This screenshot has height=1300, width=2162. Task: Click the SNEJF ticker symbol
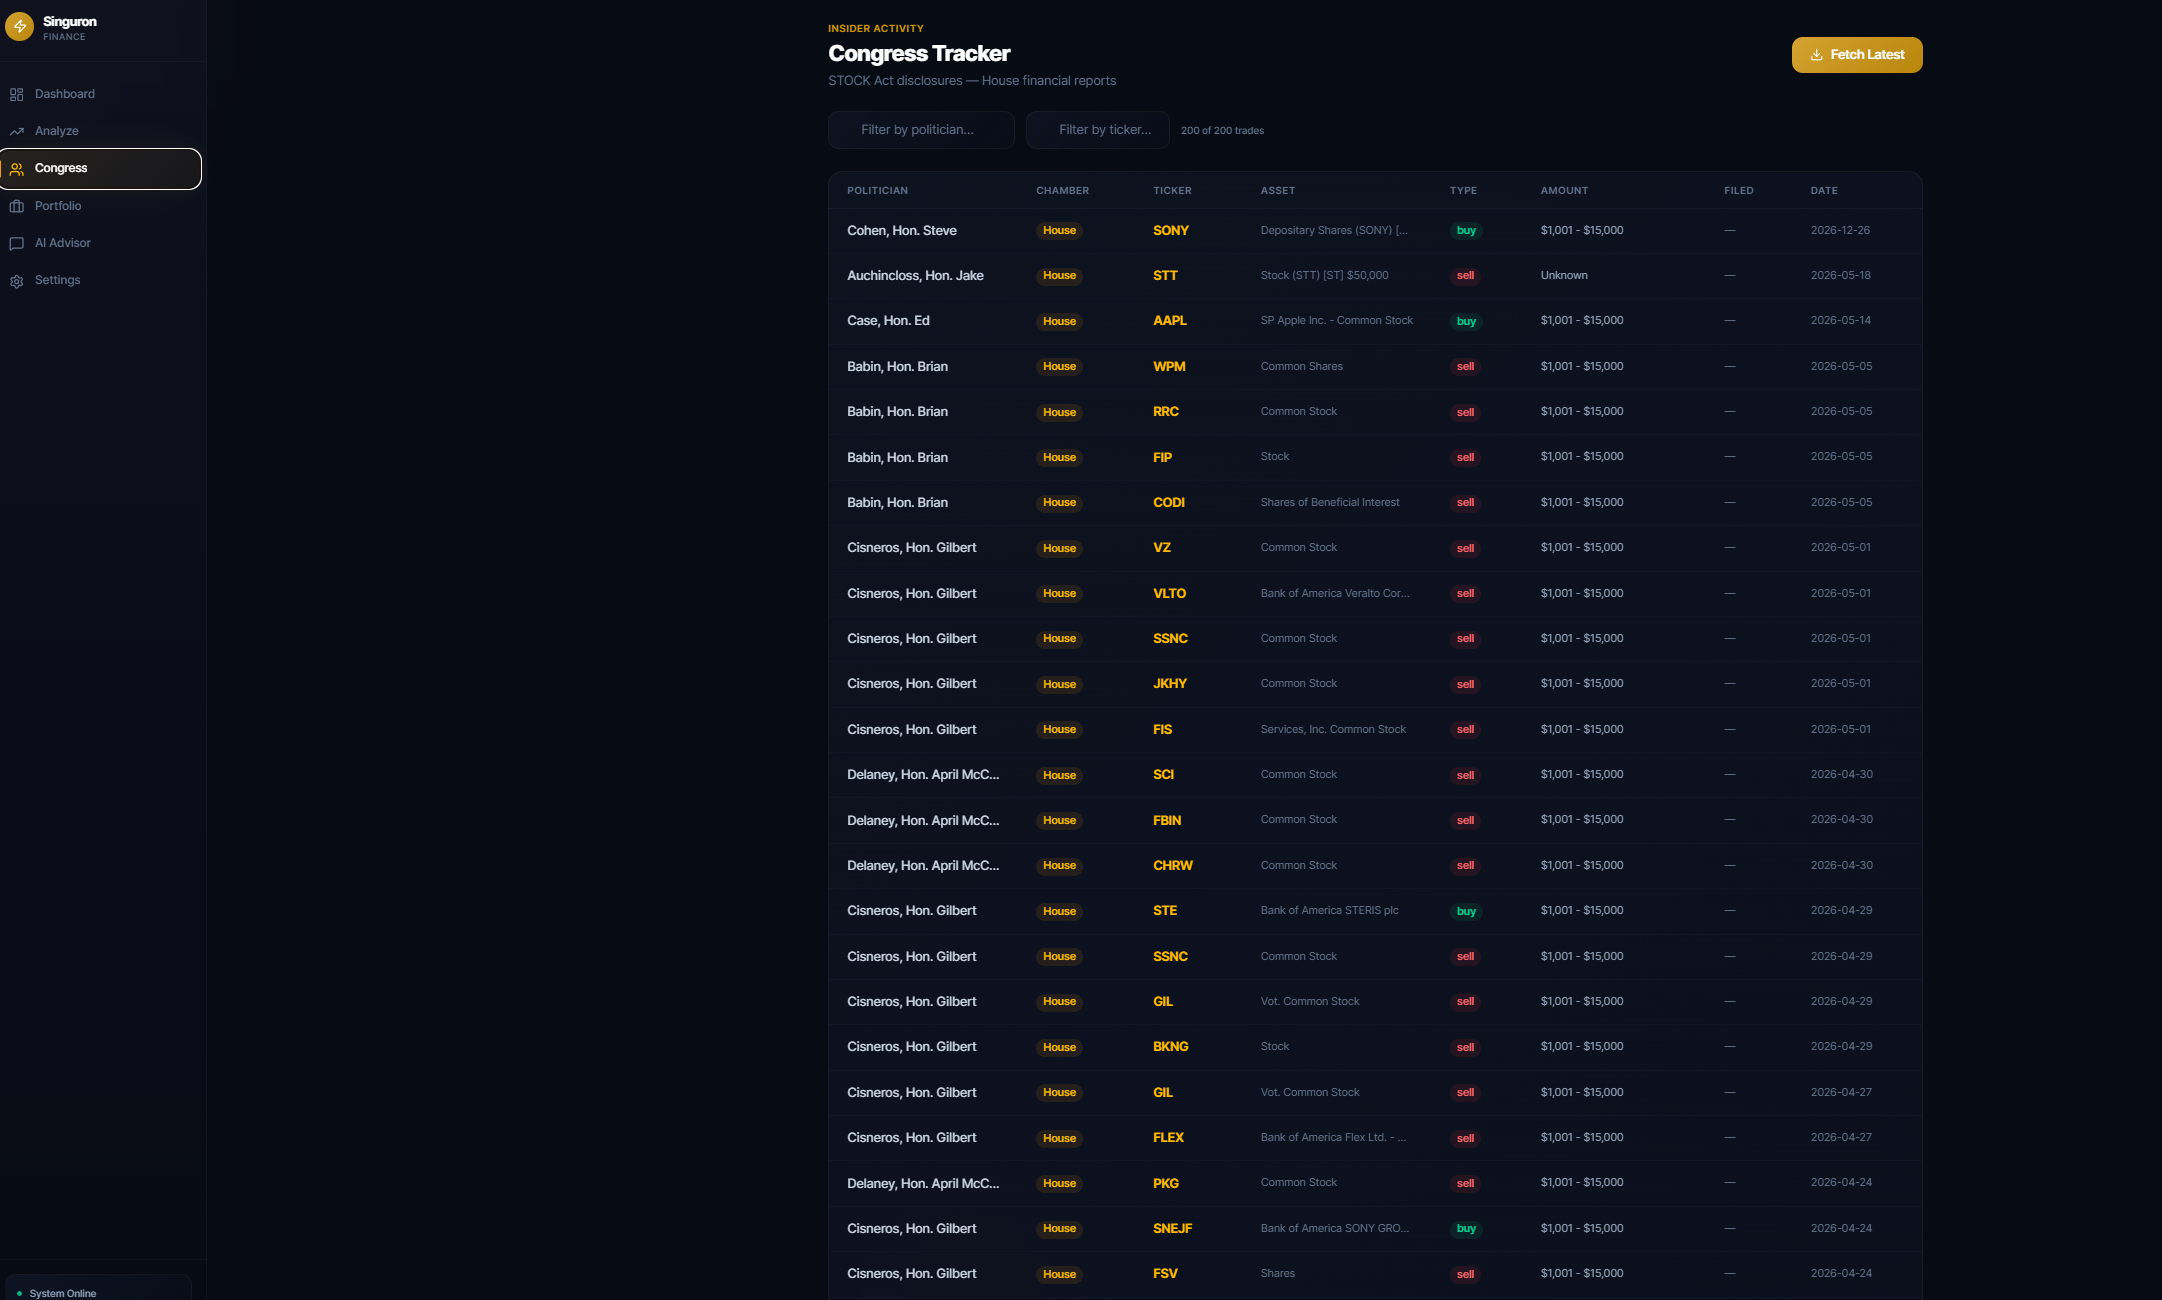1172,1228
